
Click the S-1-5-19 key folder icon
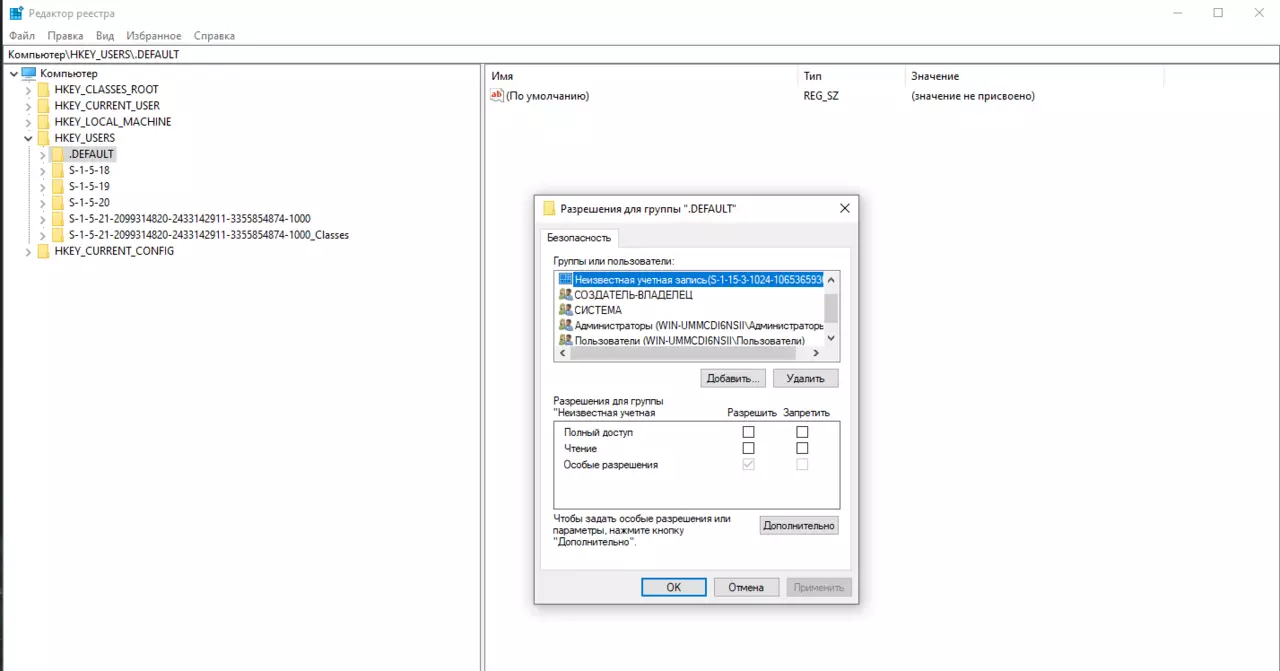(57, 186)
